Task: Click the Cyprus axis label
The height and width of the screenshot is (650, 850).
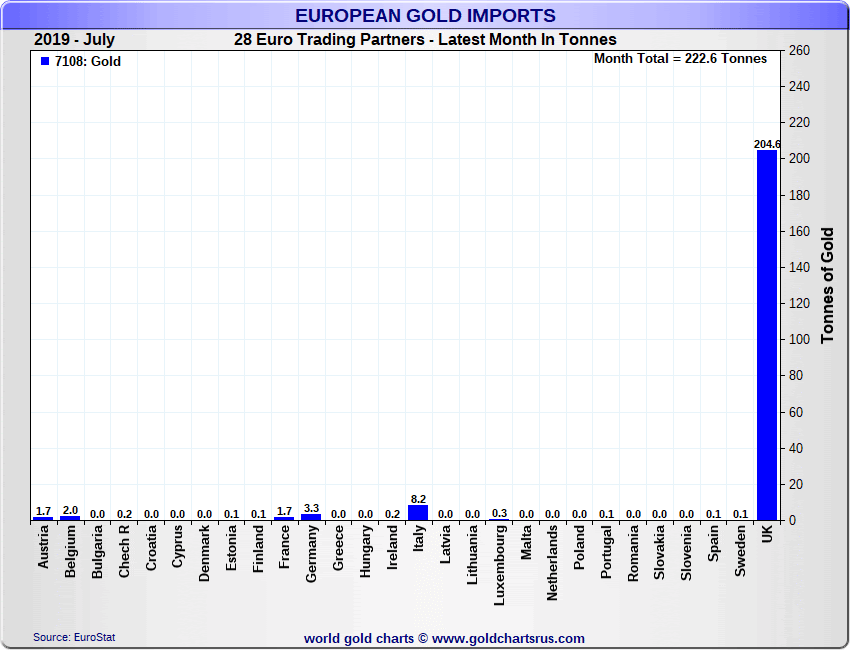Action: pyautogui.click(x=177, y=546)
